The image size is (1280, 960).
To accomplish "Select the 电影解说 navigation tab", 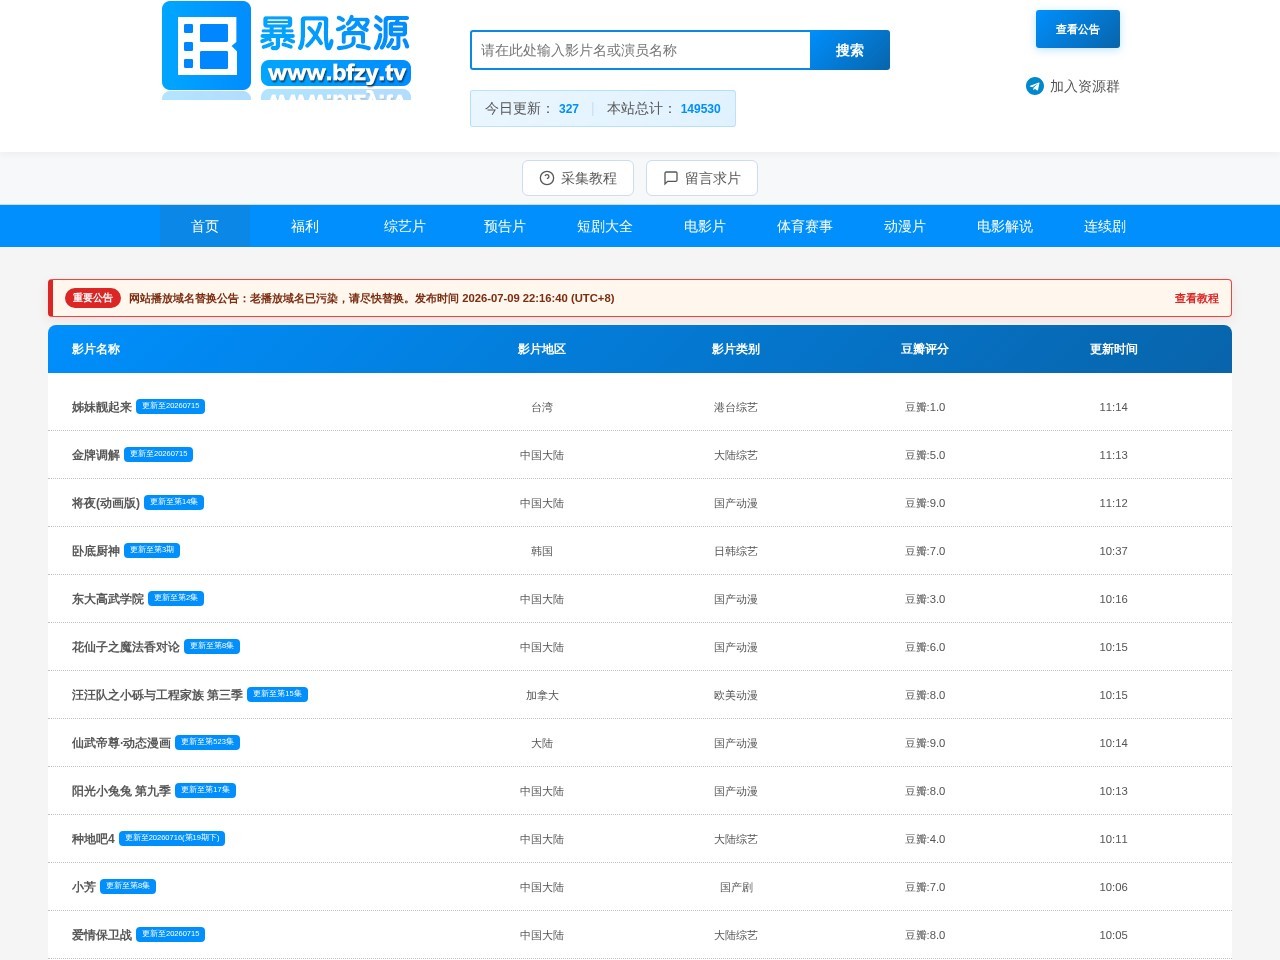I will coord(1005,226).
